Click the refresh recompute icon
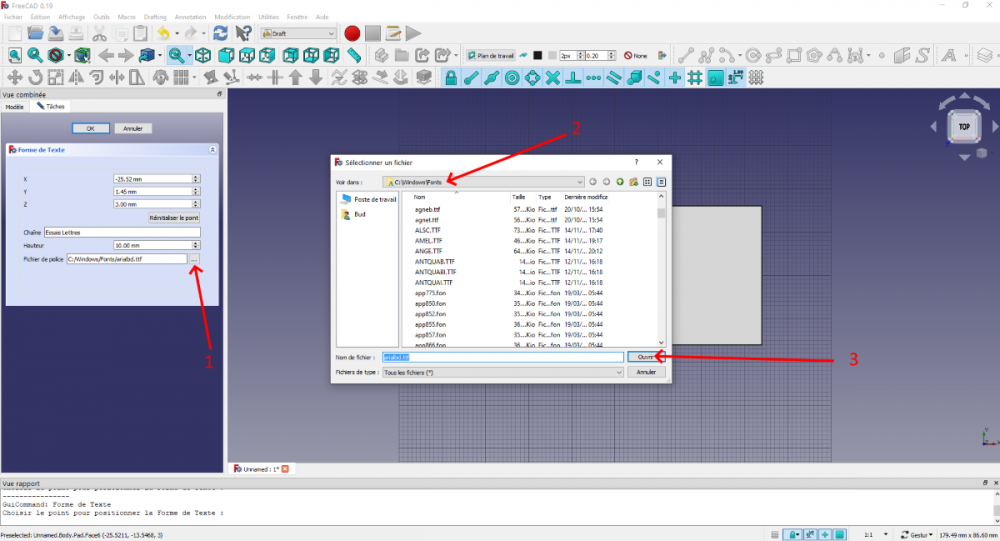The height and width of the screenshot is (541, 1000). (x=221, y=33)
